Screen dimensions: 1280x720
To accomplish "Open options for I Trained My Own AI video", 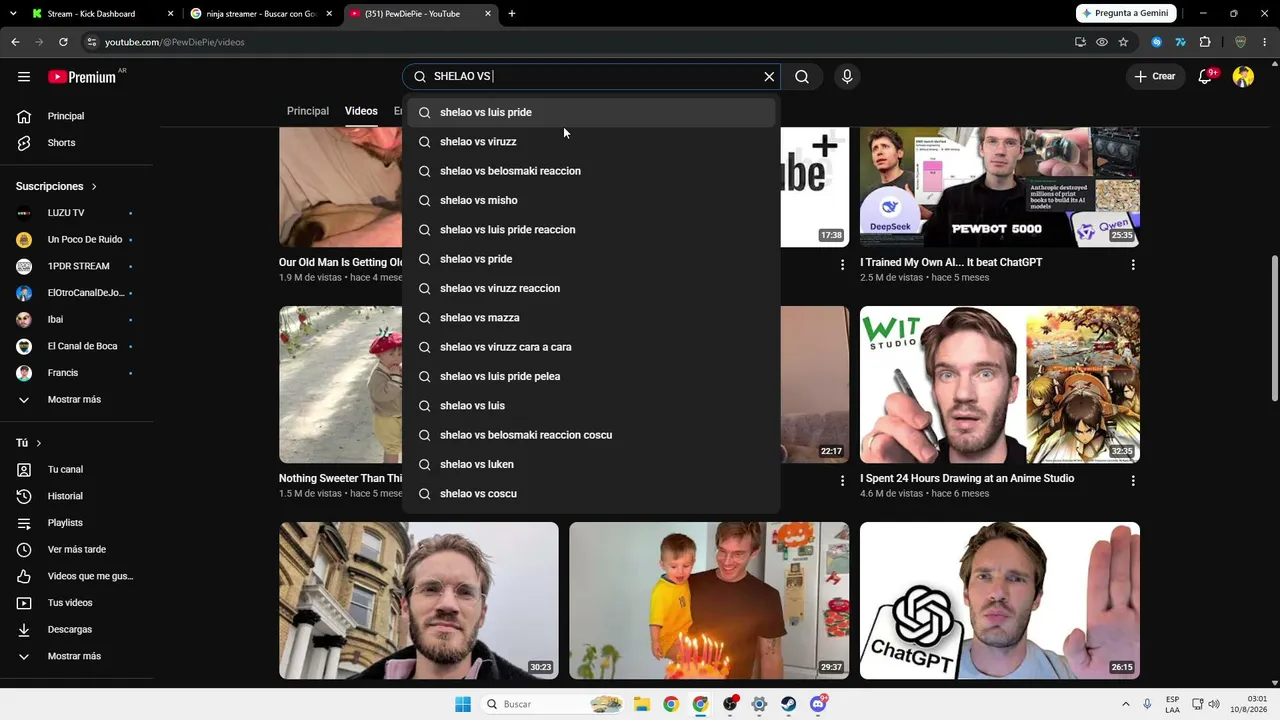I will [x=1133, y=265].
